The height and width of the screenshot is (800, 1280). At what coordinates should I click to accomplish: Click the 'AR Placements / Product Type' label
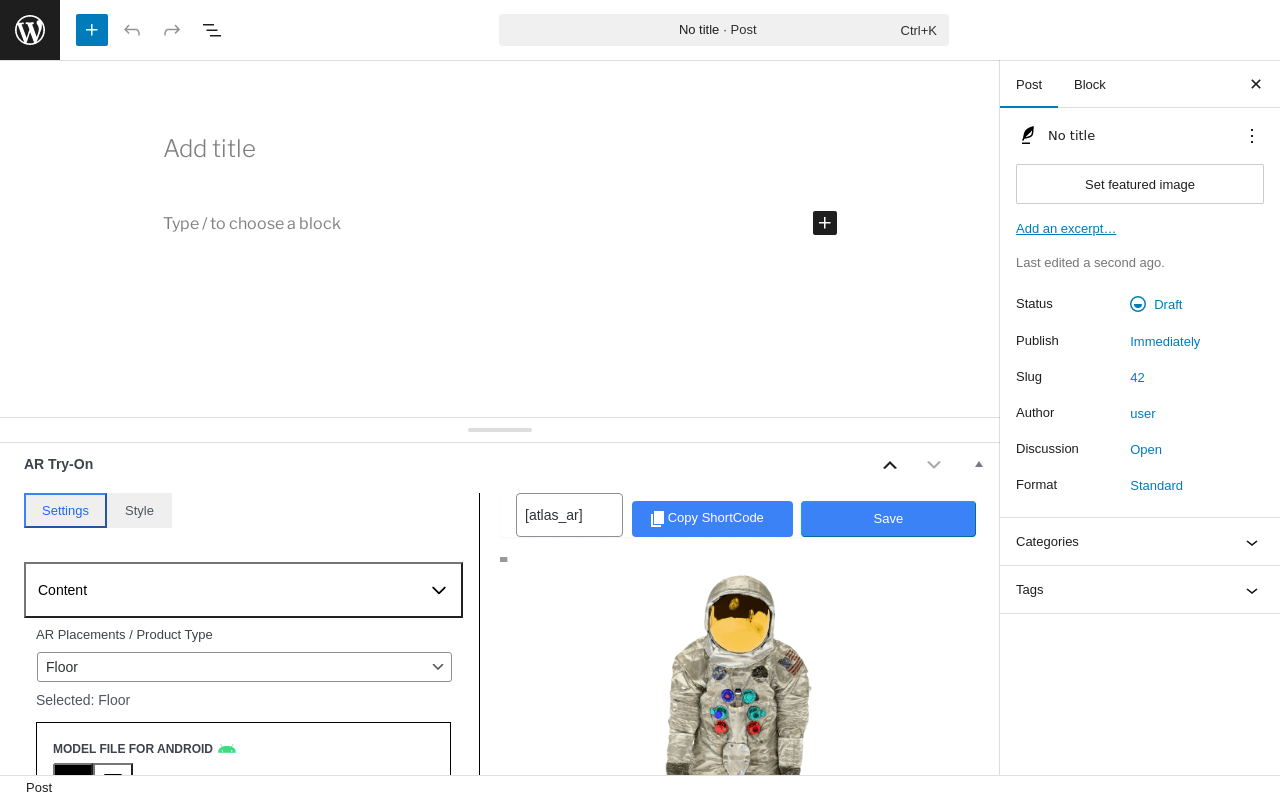124,634
